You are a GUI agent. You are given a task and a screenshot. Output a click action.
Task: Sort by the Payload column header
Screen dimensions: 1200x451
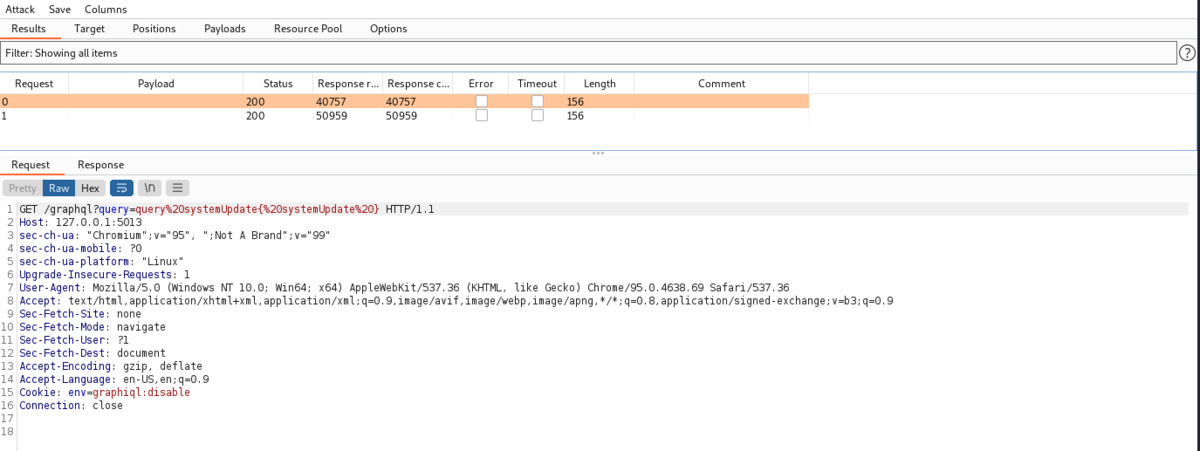coord(156,84)
